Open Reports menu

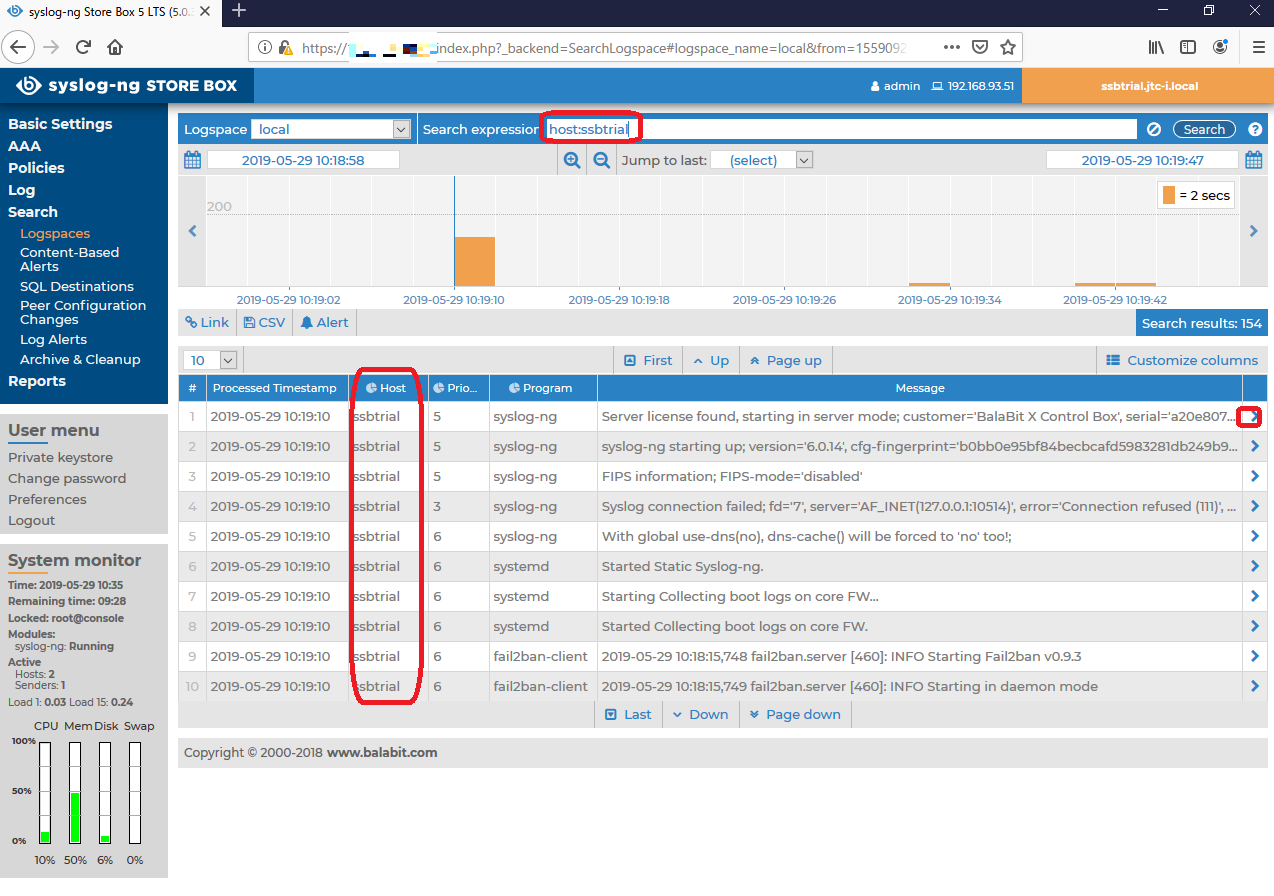tap(37, 381)
